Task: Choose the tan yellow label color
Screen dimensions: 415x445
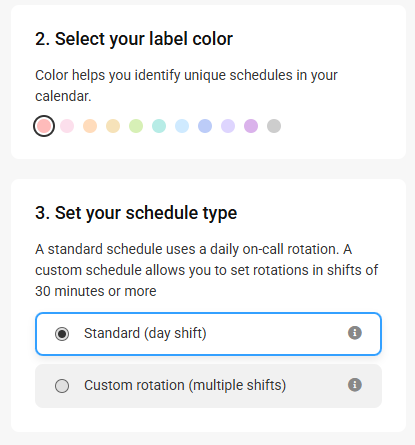Action: coord(113,126)
